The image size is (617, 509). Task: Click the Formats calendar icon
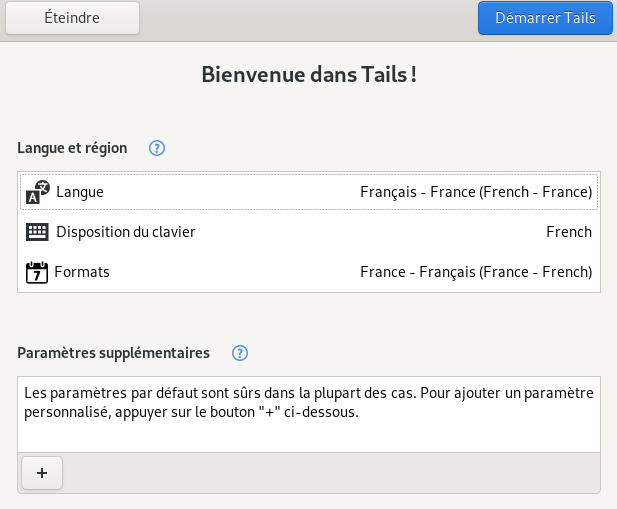(37, 272)
